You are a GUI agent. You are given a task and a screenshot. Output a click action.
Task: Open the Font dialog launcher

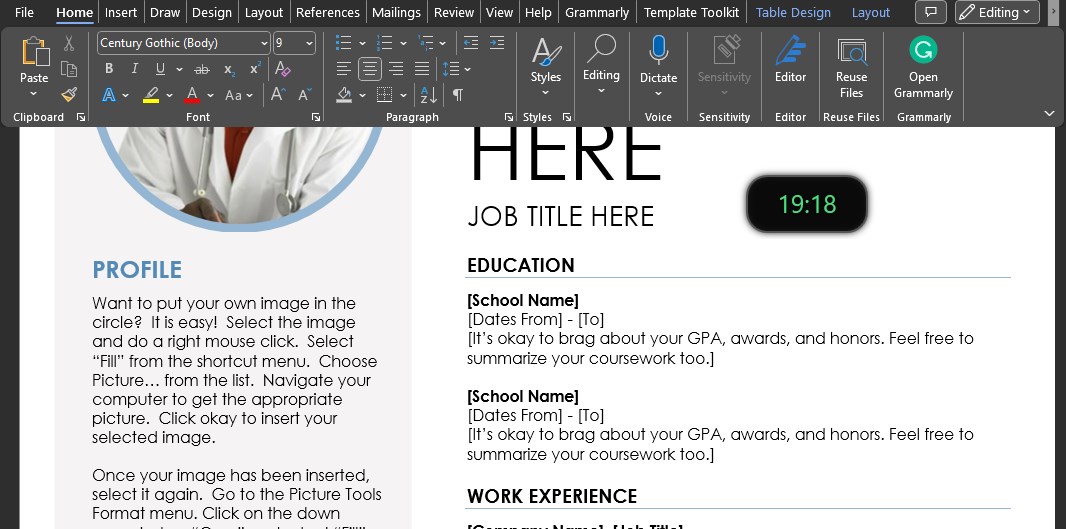(315, 118)
